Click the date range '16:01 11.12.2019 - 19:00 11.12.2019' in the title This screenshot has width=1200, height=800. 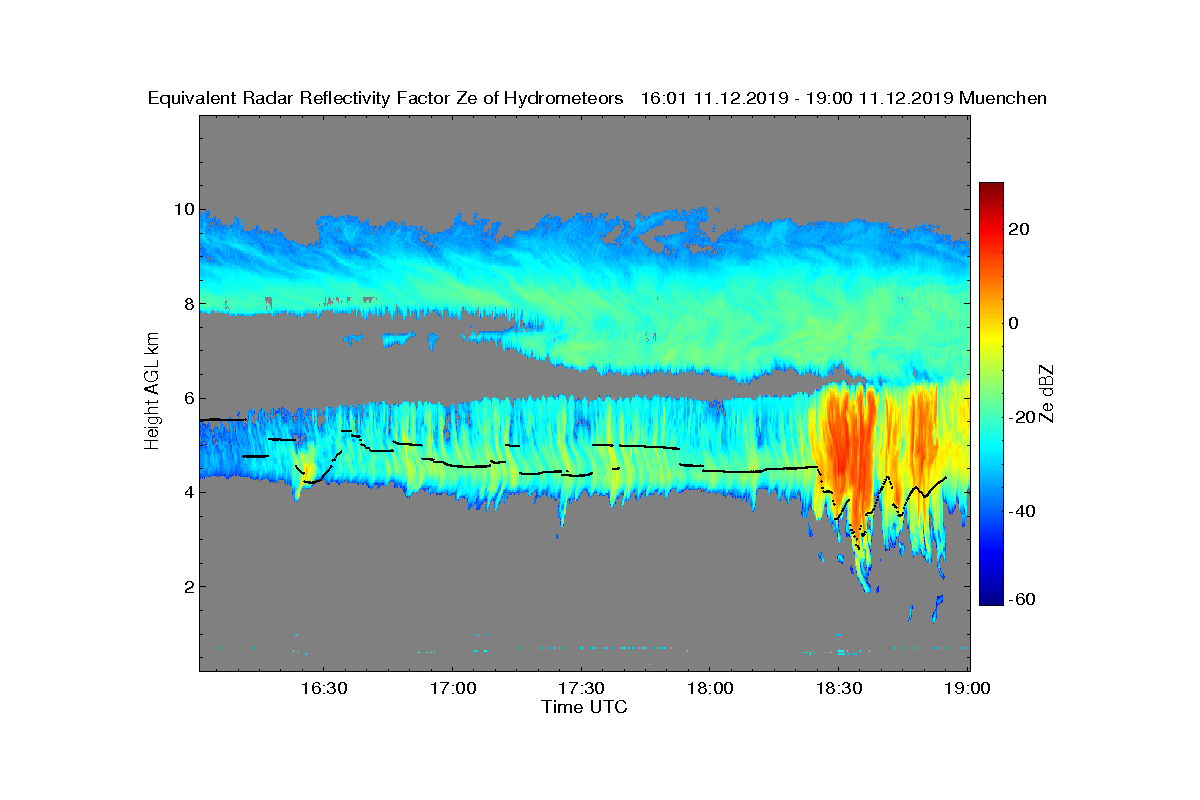pos(796,98)
